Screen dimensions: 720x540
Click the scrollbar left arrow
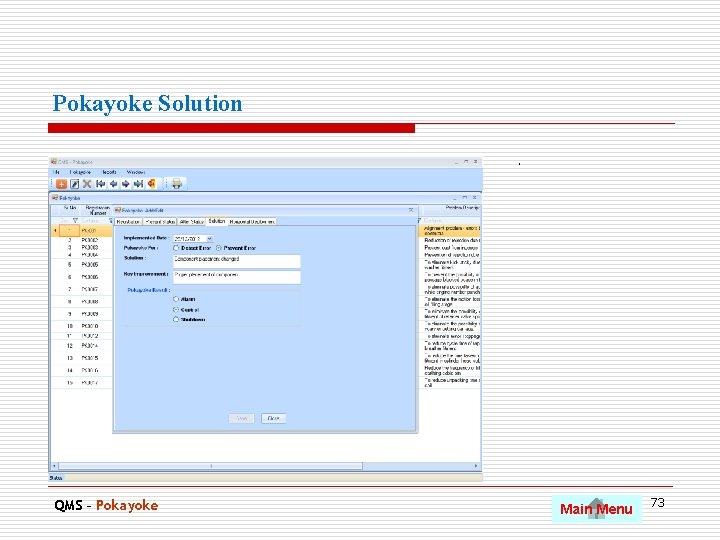[55, 466]
